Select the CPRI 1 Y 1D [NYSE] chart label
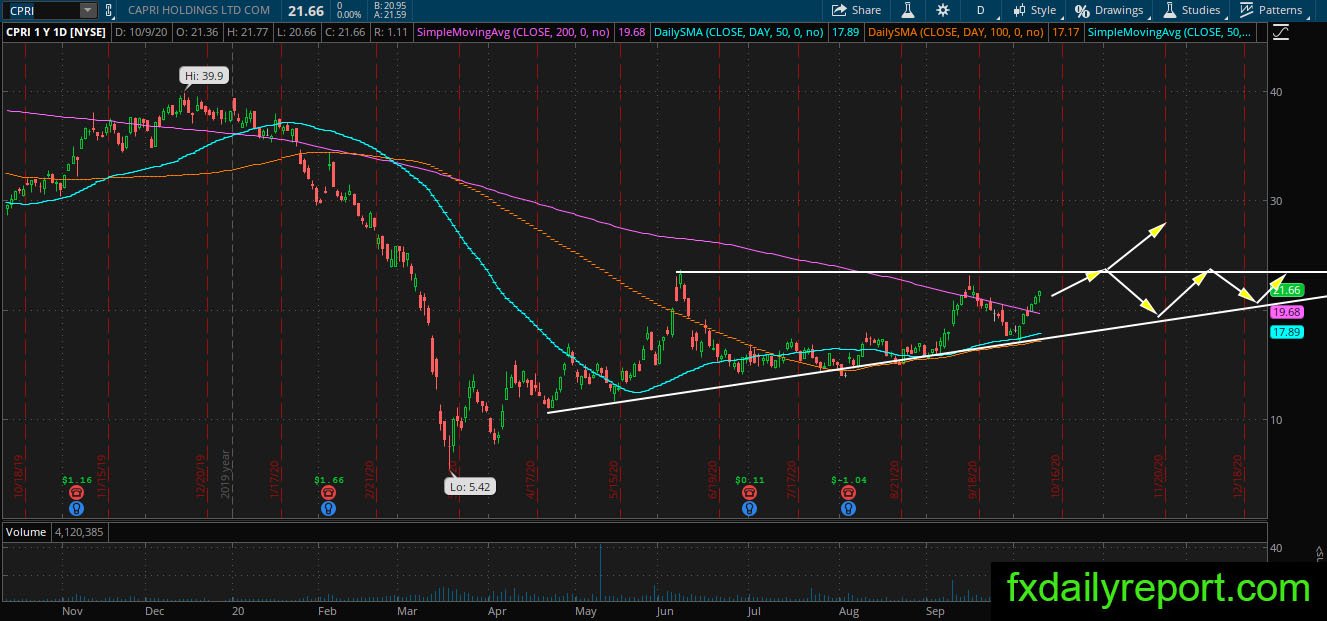The image size is (1327, 621). pos(56,33)
